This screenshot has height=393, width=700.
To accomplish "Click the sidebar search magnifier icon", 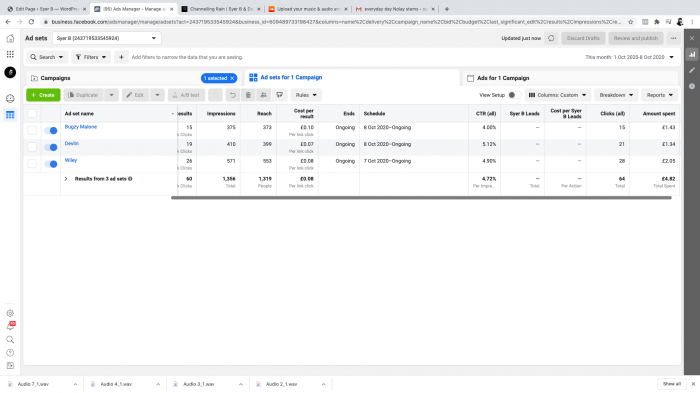I will pyautogui.click(x=10, y=340).
